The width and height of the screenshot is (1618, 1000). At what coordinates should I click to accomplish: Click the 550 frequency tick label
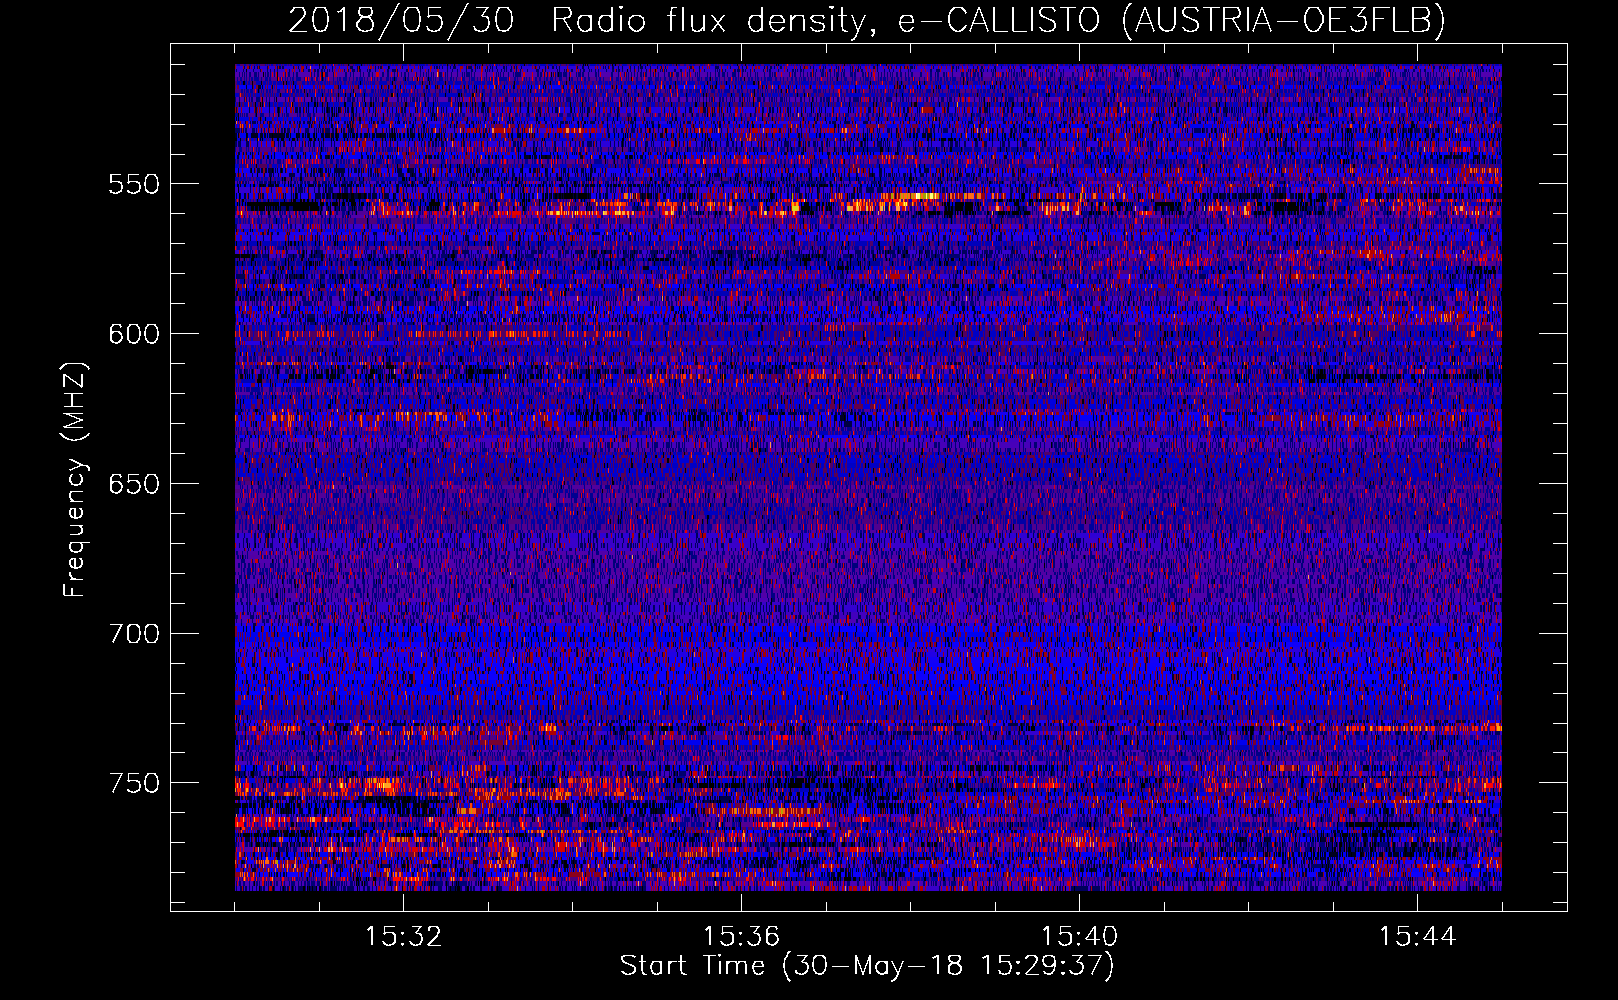(x=134, y=184)
